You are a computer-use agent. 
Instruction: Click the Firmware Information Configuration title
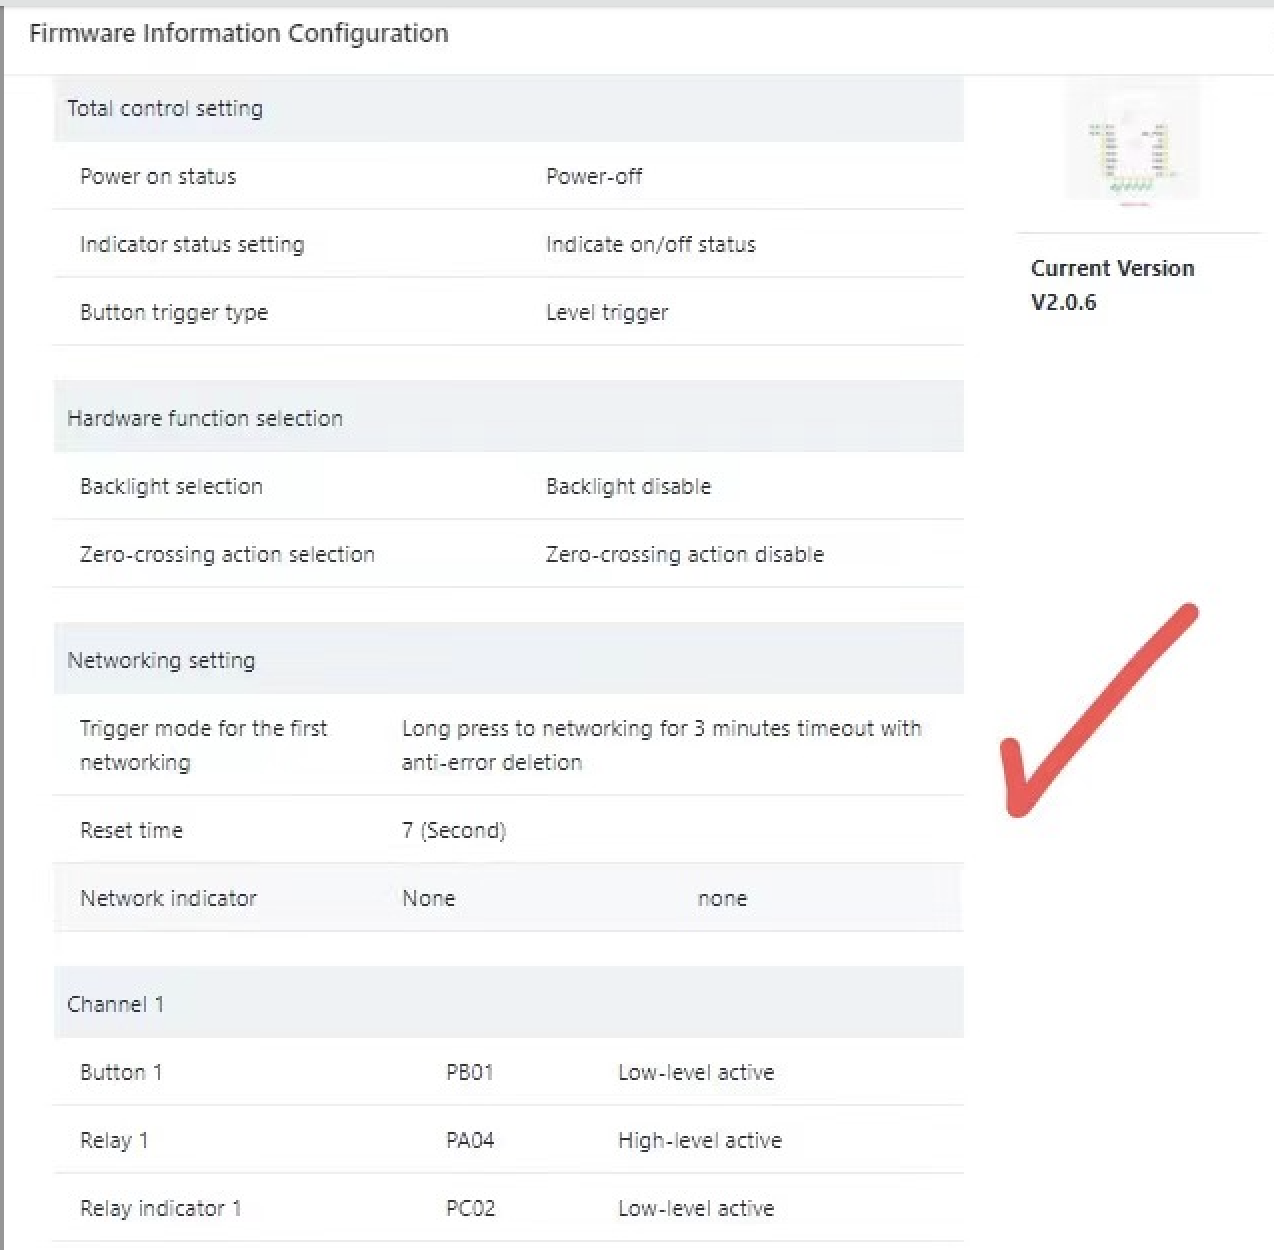[x=239, y=33]
